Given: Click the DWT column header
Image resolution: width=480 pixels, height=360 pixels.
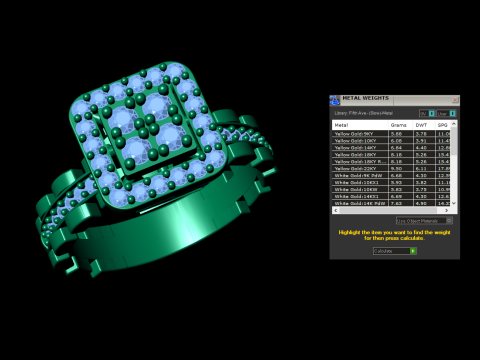Looking at the screenshot, I should pyautogui.click(x=424, y=125).
